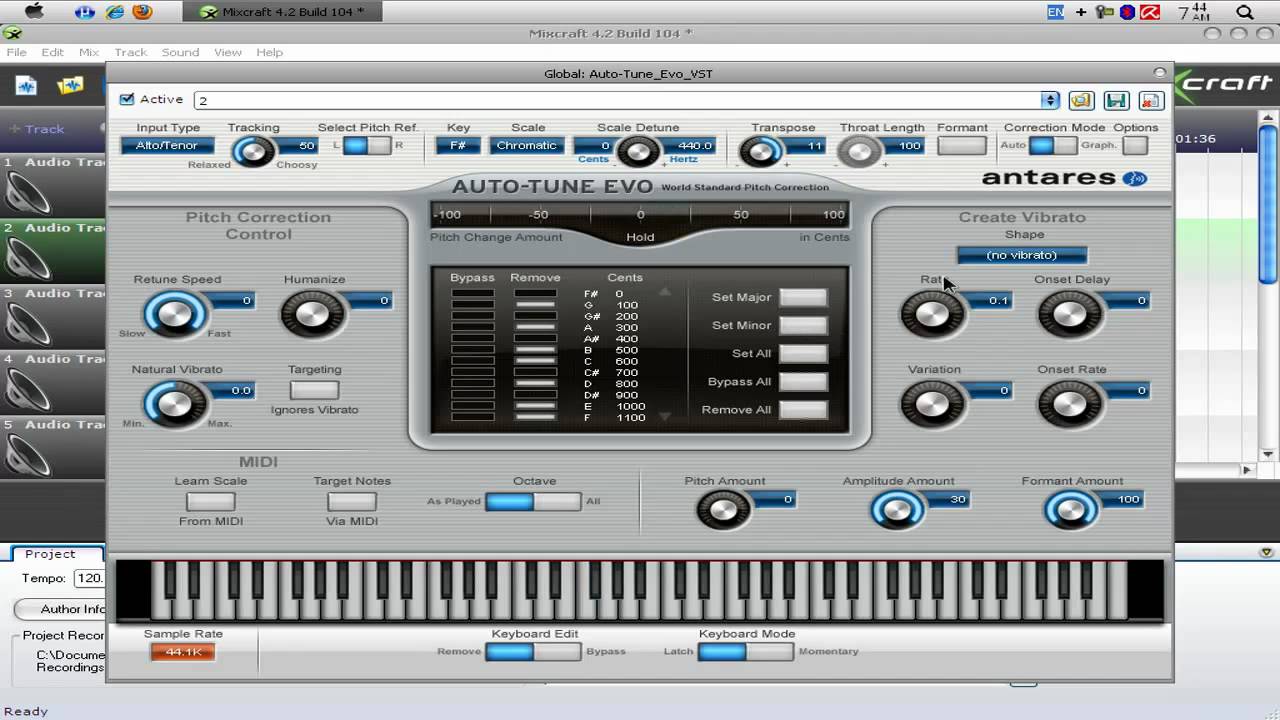Click the Audio Track 1 speaker icon
The image size is (1280, 720).
coord(27,193)
